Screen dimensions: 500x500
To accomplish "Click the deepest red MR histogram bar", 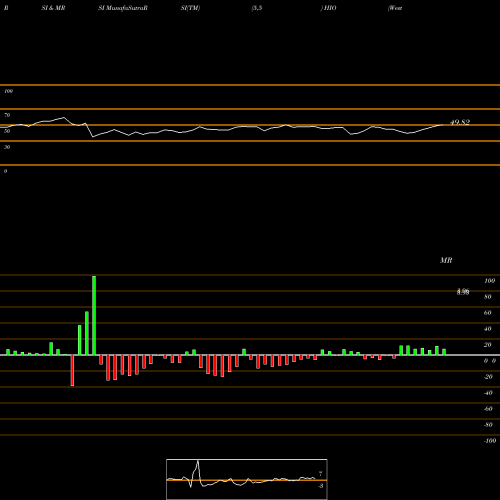I will pos(72,370).
